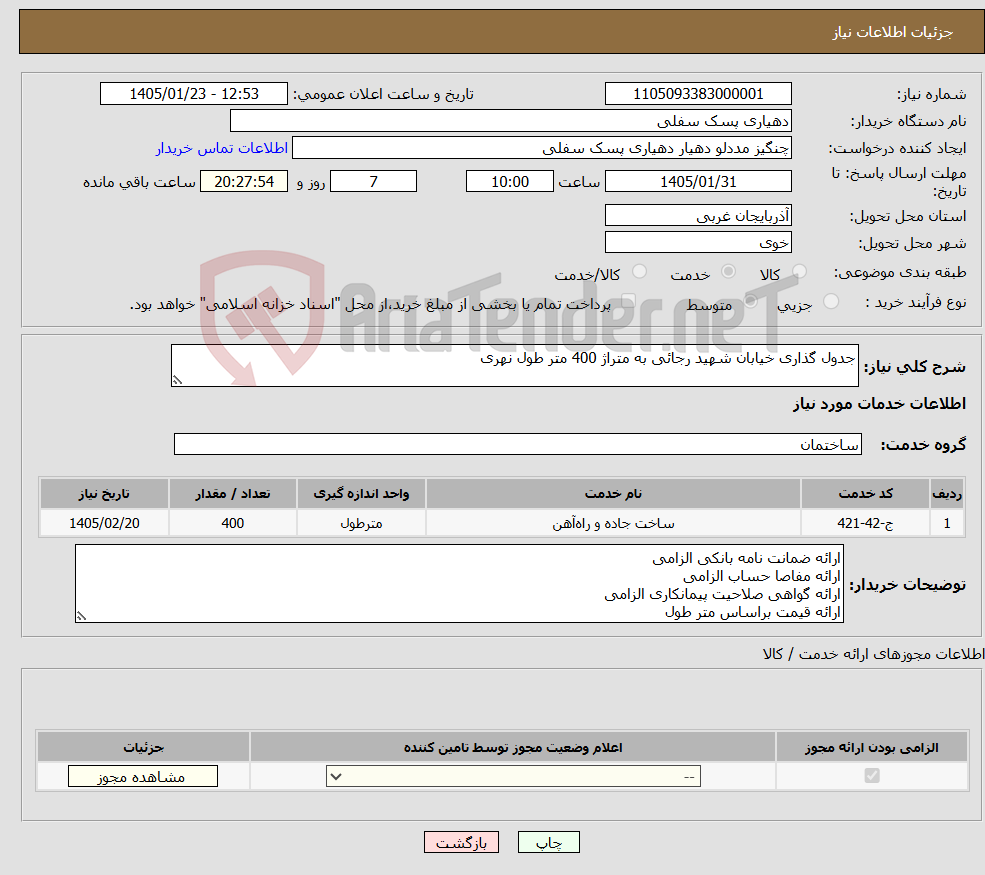Click the deadline date field 1405/01/31
Viewport: 985px width, 875px height.
coord(698,182)
